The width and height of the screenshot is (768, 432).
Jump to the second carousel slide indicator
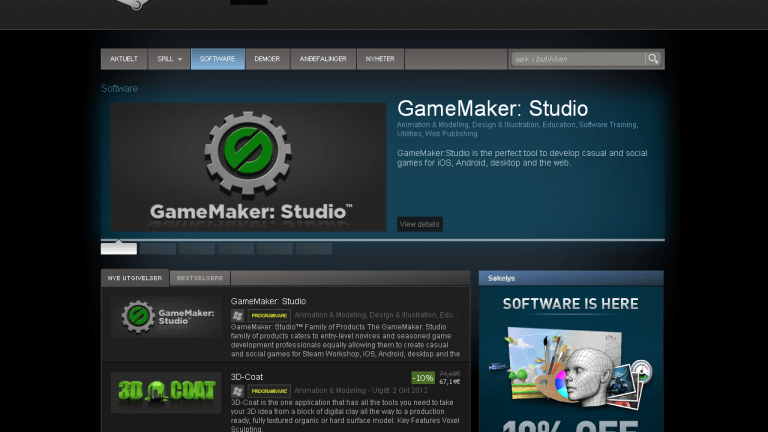[158, 248]
